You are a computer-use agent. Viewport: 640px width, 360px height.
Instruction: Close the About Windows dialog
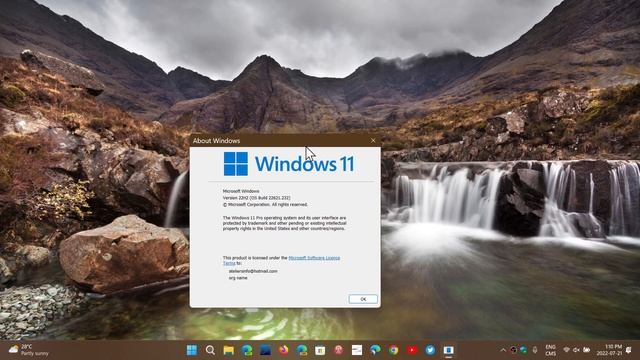[x=373, y=140]
